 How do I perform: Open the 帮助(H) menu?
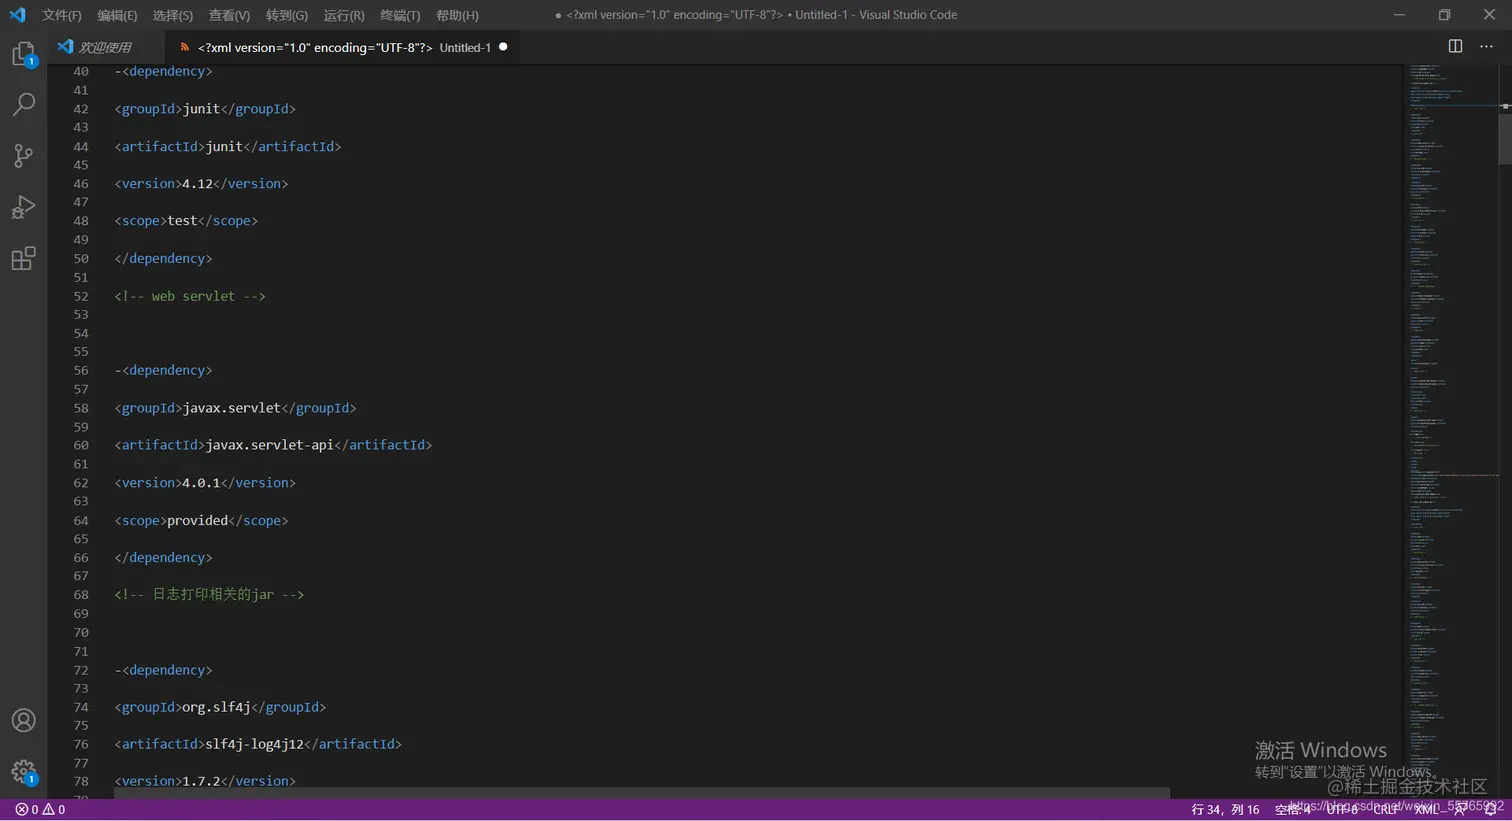point(457,15)
